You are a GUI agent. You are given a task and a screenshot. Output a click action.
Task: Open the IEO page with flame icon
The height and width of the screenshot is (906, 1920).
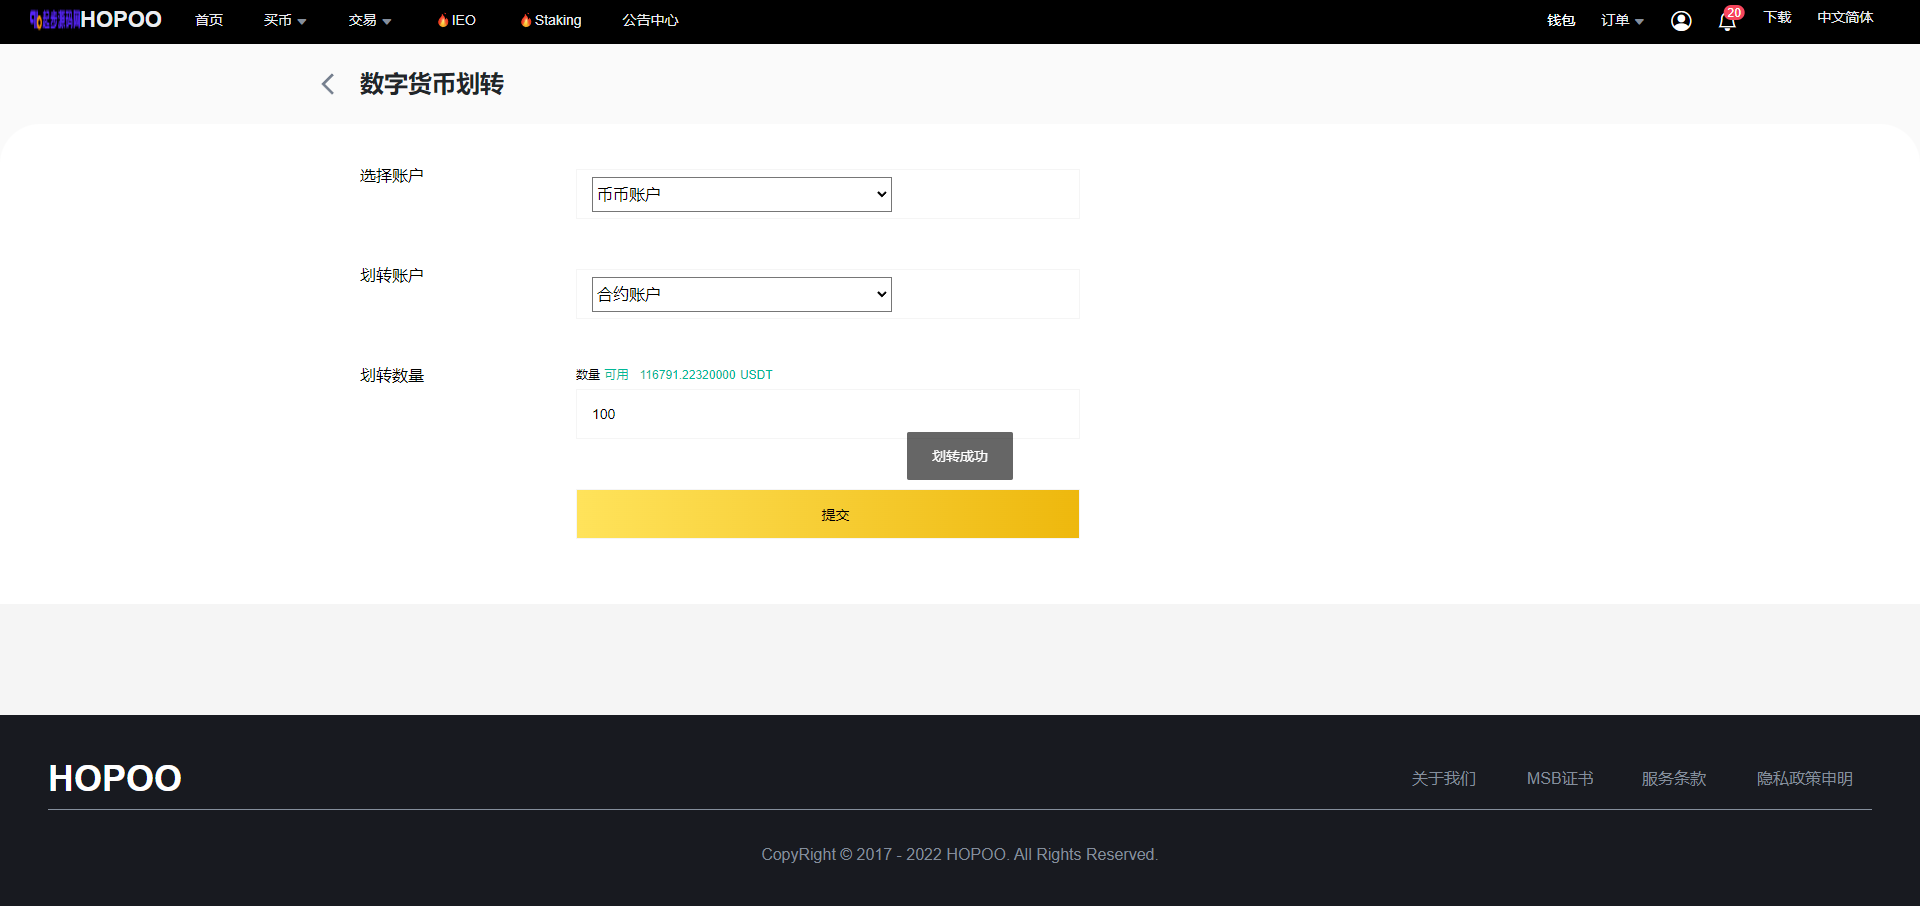(x=457, y=21)
